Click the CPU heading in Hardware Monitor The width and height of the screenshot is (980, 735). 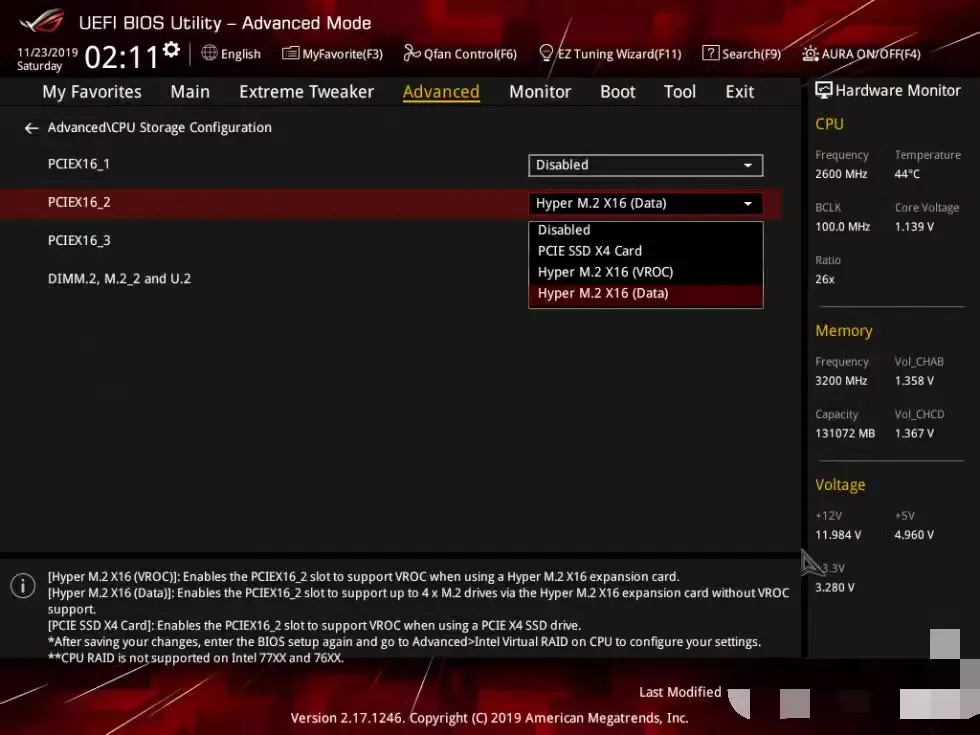[x=829, y=124]
